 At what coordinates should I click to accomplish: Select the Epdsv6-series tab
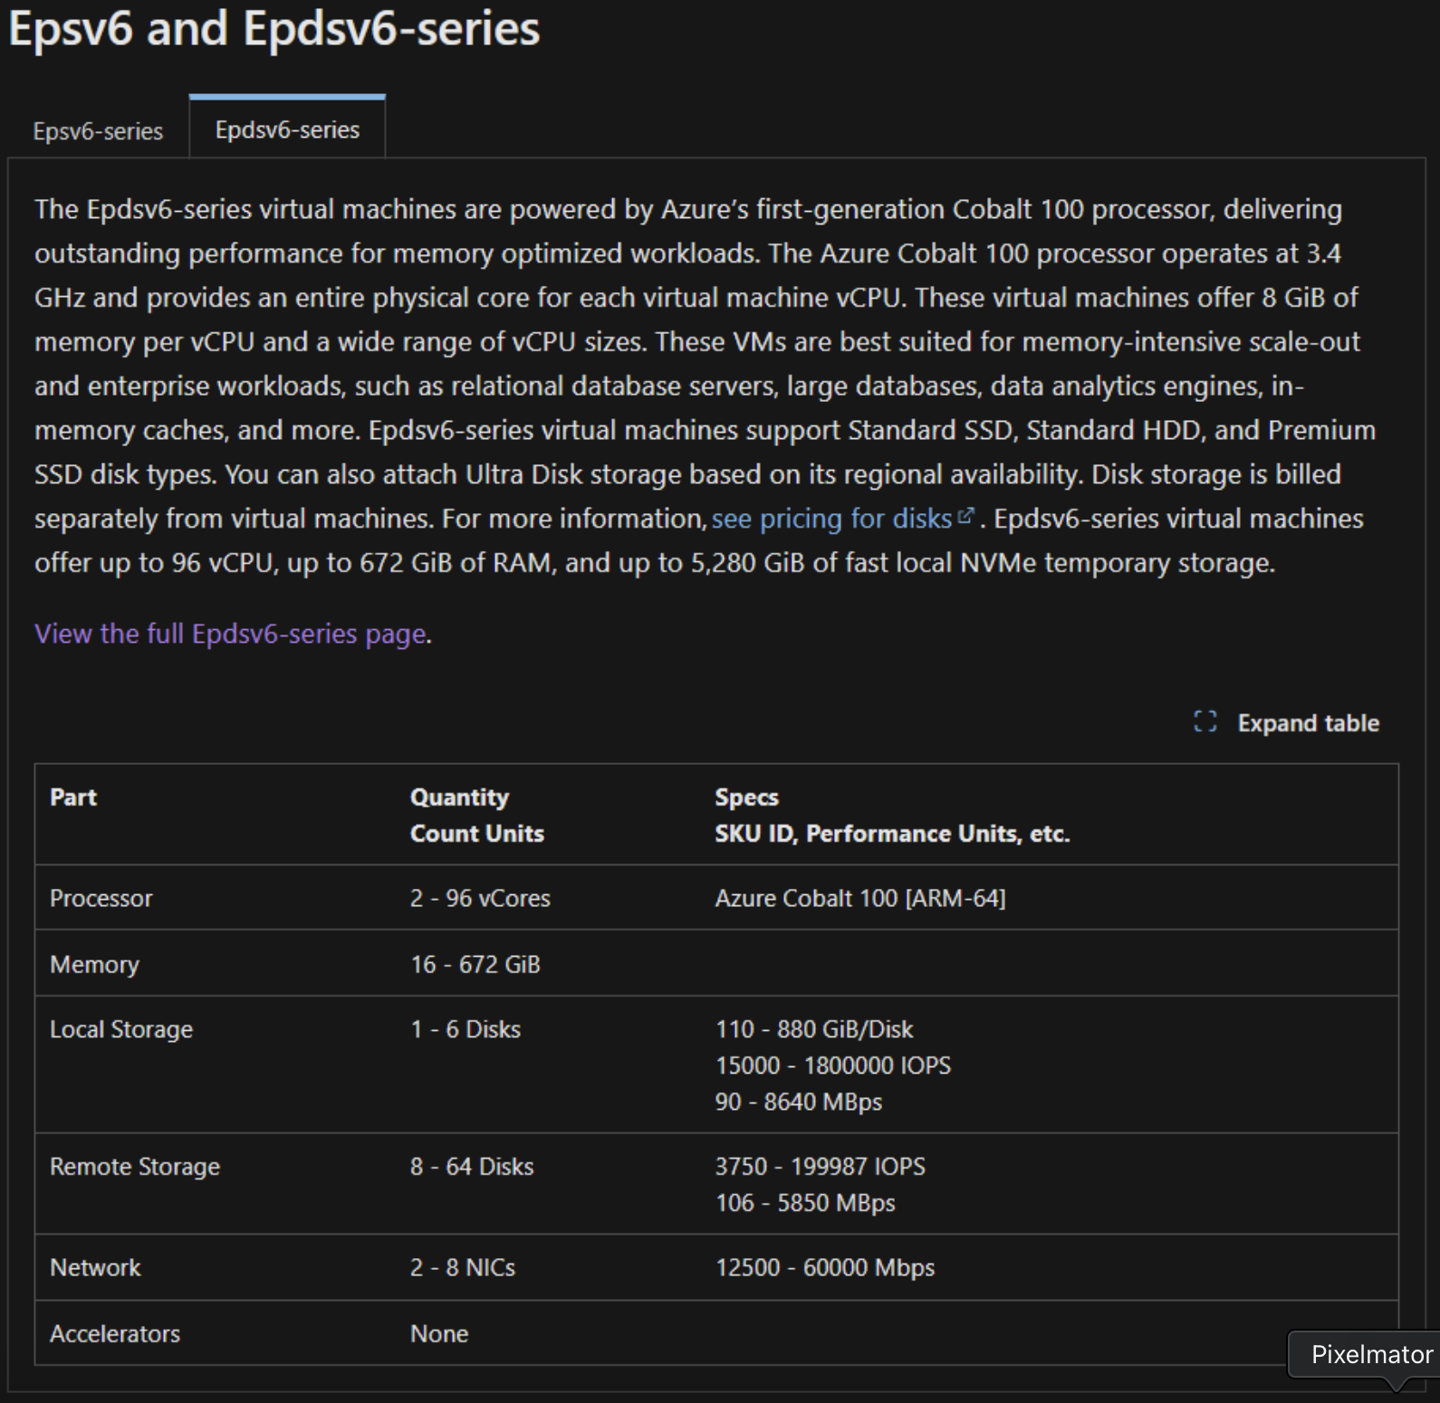pos(287,130)
